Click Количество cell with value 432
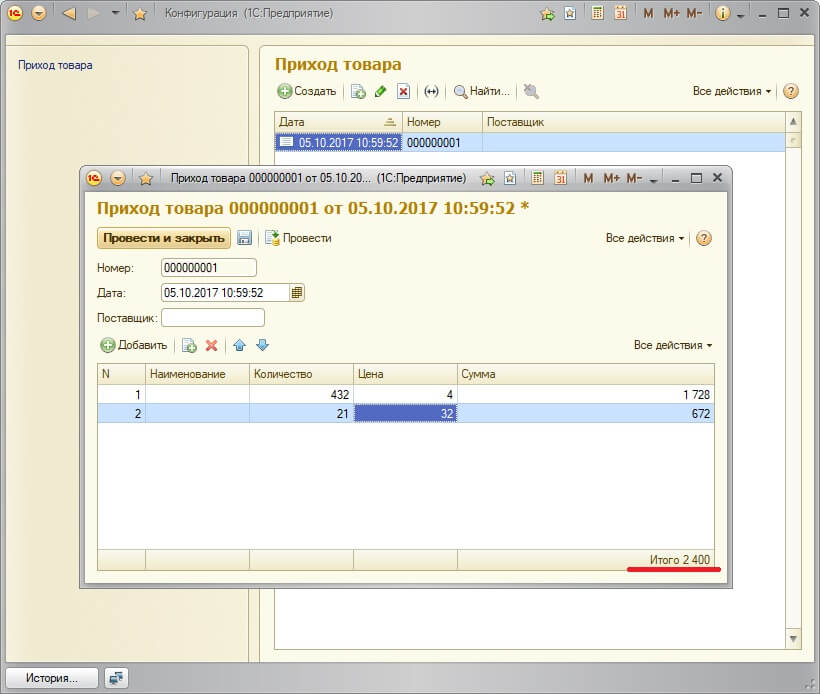 click(301, 394)
